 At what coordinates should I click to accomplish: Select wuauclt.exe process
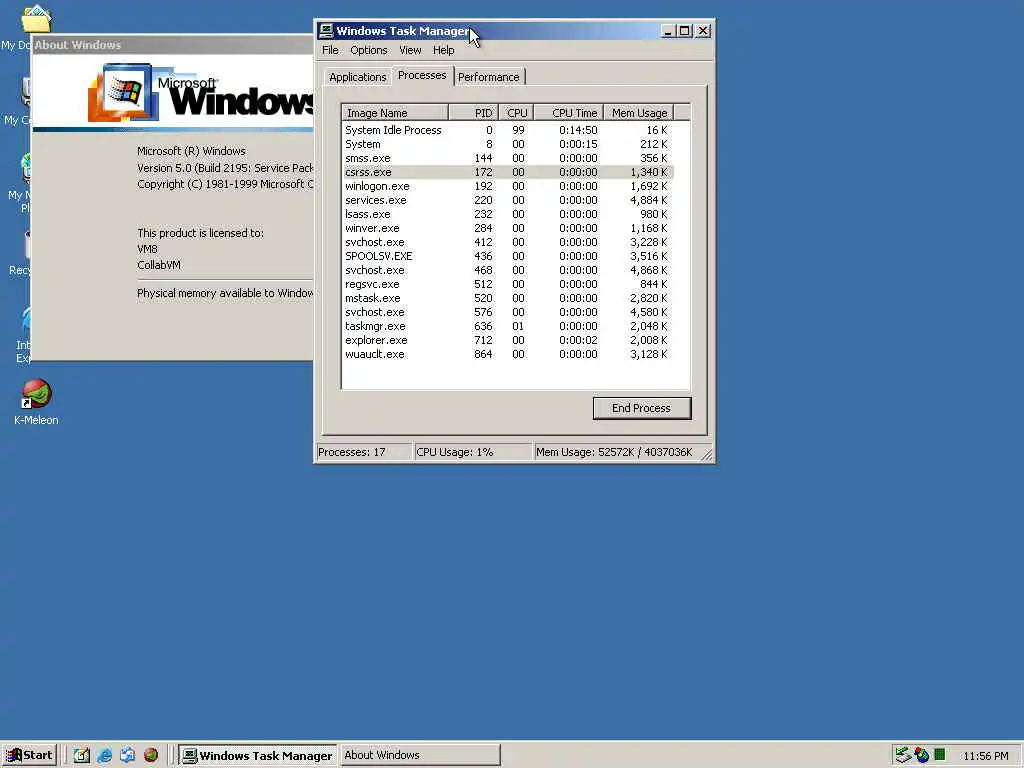click(x=507, y=355)
